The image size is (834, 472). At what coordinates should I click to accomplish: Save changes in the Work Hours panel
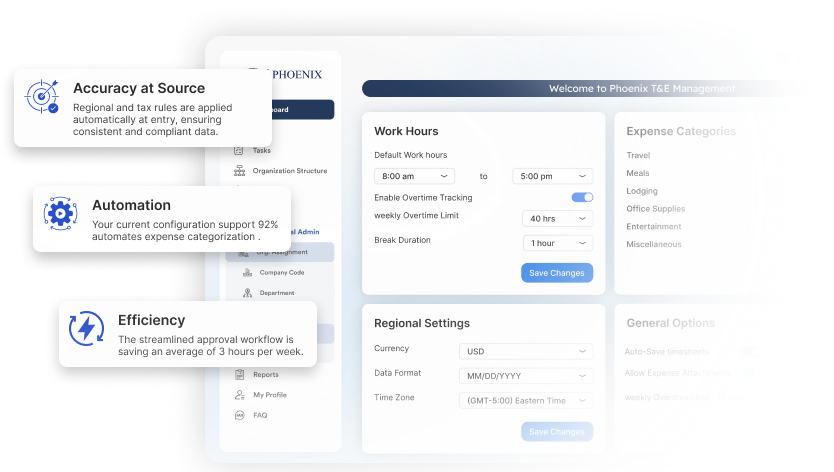[557, 273]
